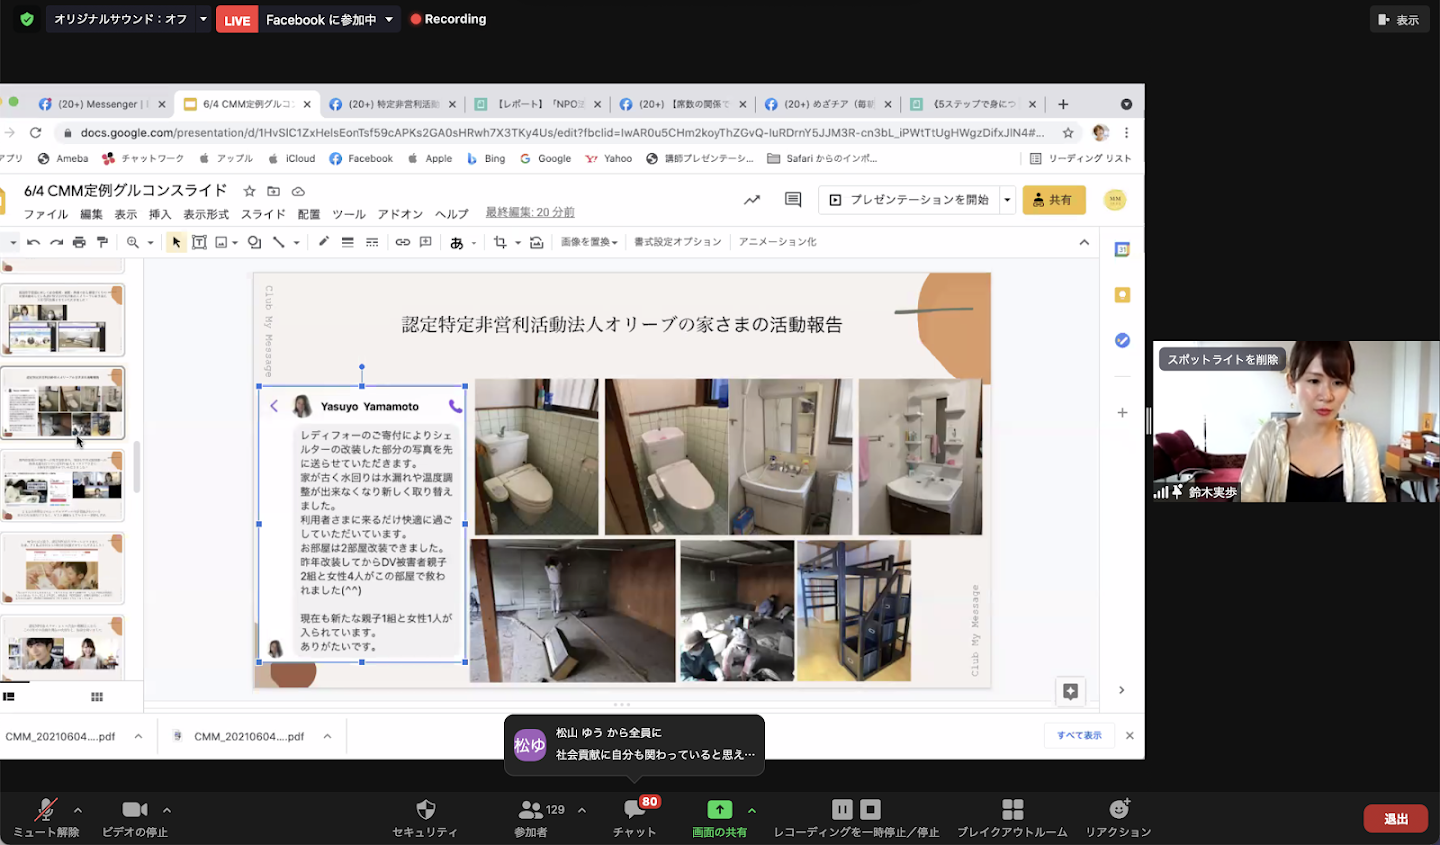This screenshot has height=845, width=1440.
Task: Click the Border weight icon
Action: (x=347, y=242)
